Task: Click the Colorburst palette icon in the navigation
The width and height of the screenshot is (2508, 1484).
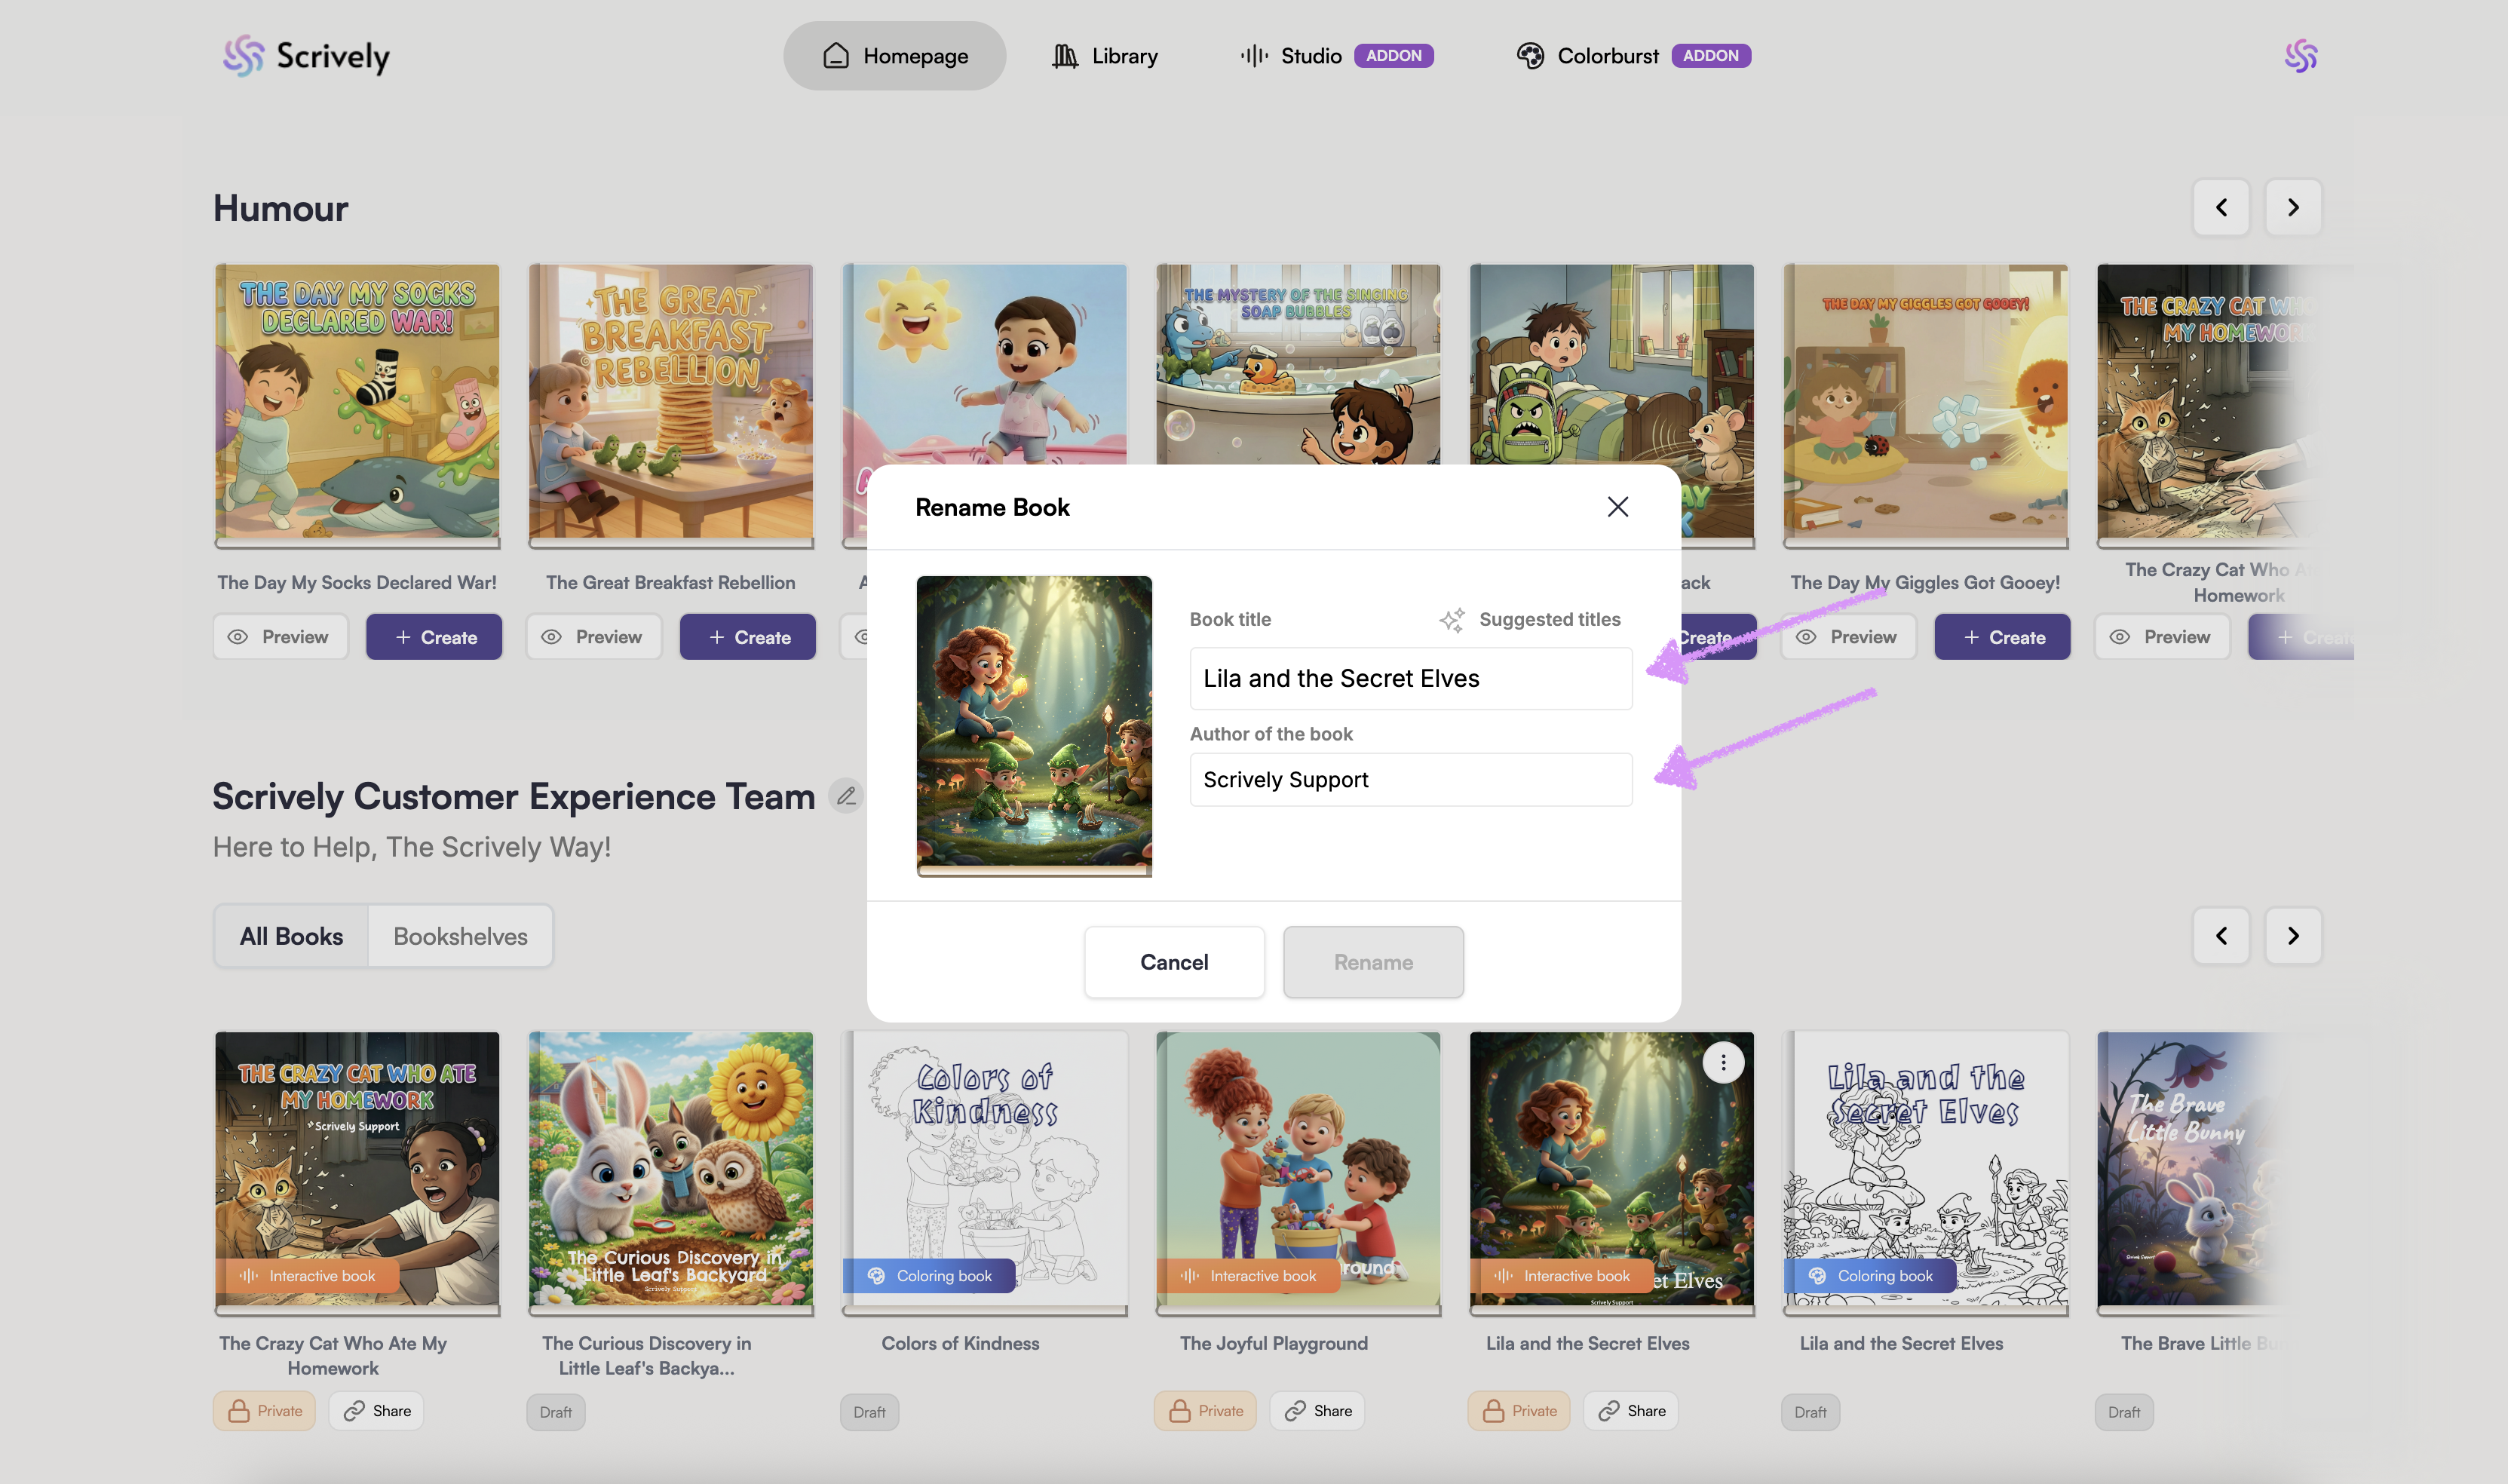Action: coord(1529,56)
